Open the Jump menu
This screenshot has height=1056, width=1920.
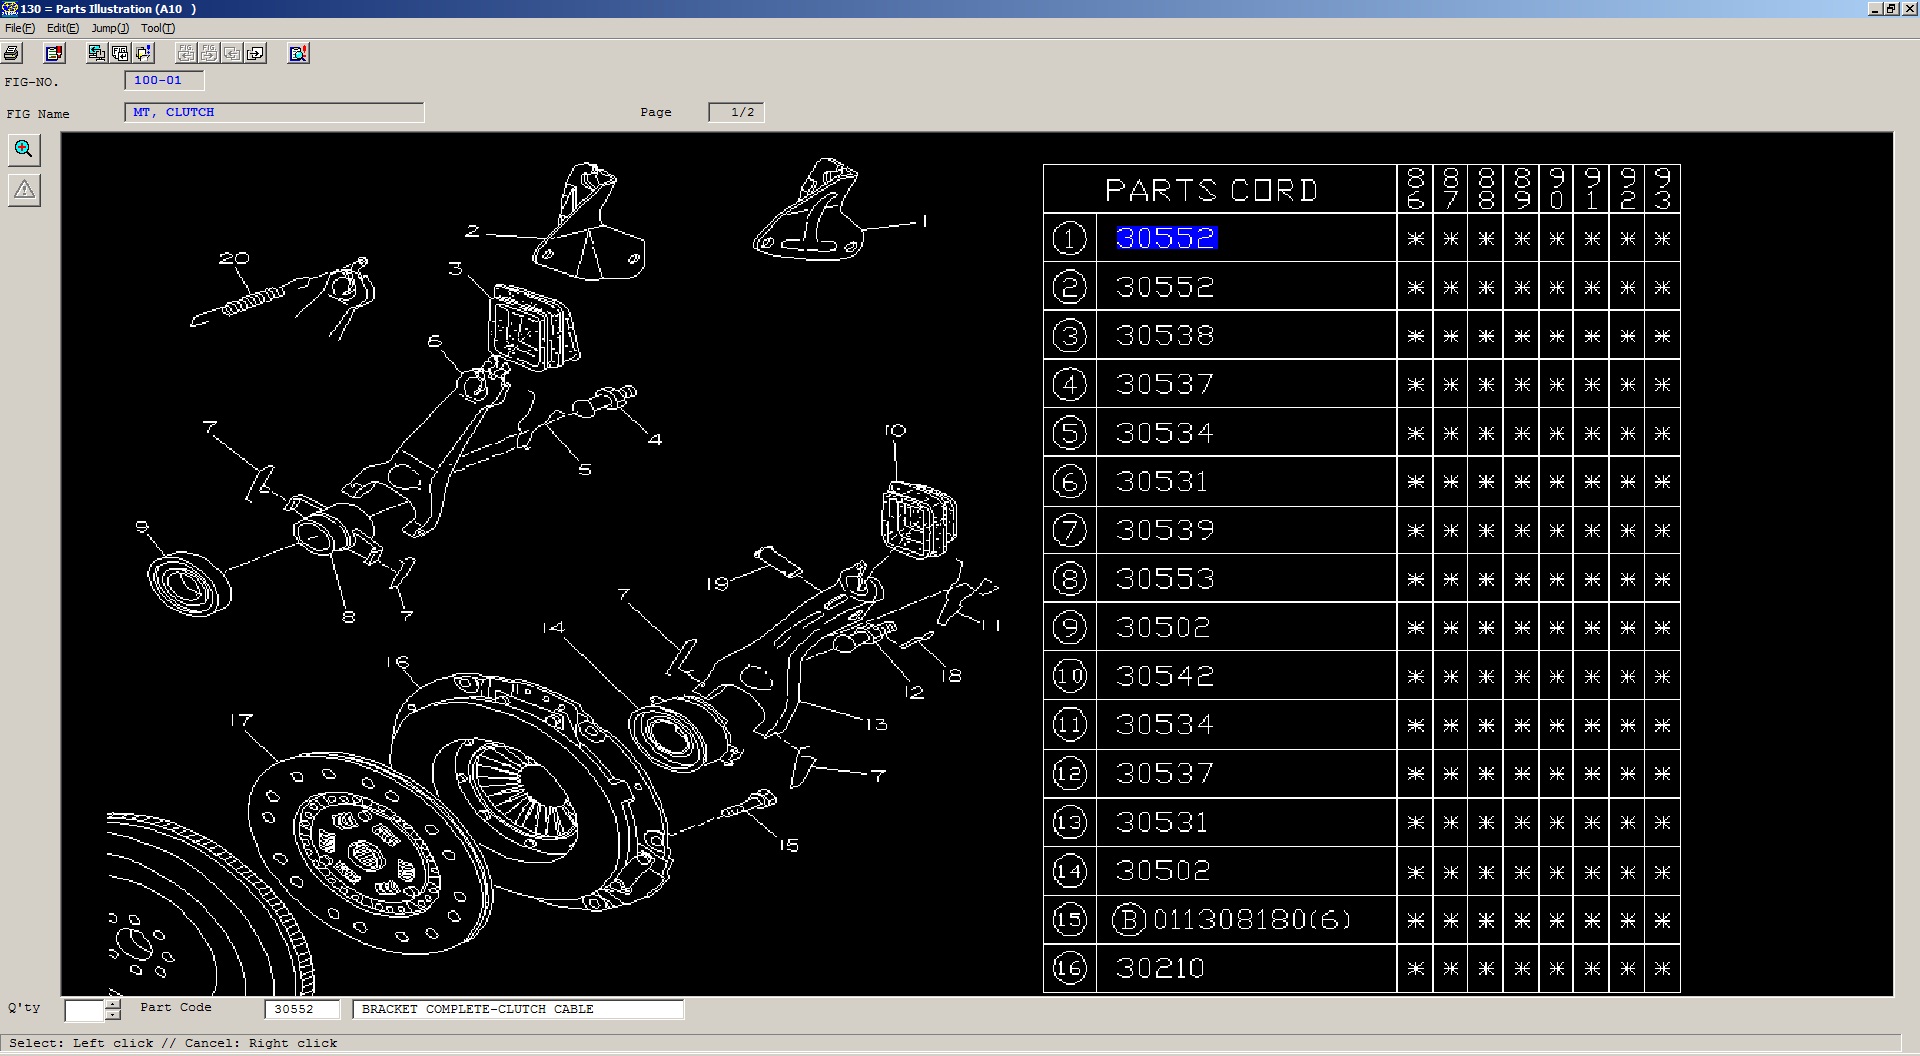[109, 28]
